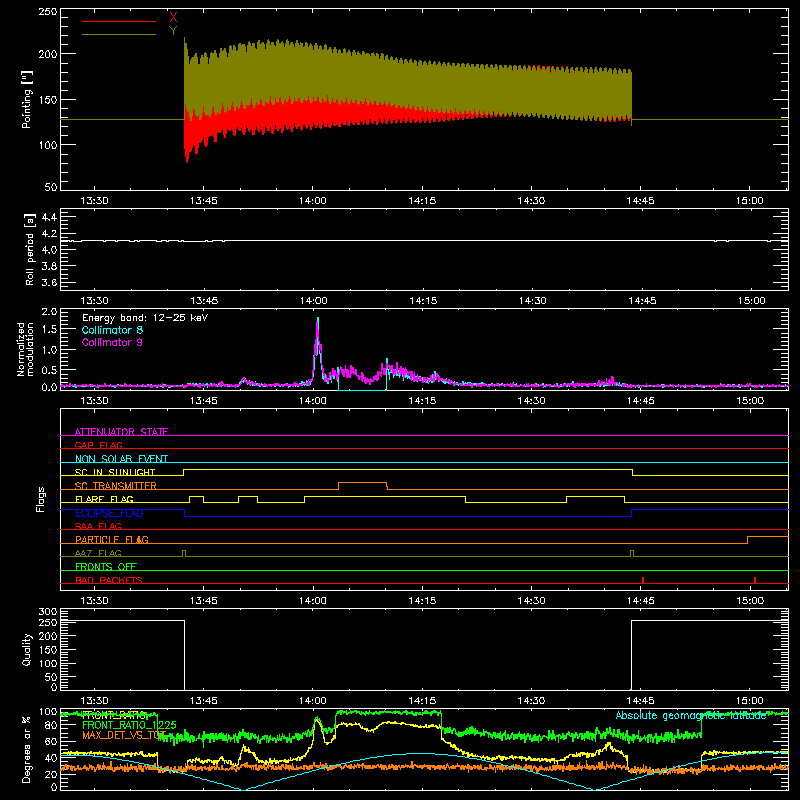Select the NON_SOLAR_EVENT flag label
Screen dimensions: 800x800
(x=121, y=459)
